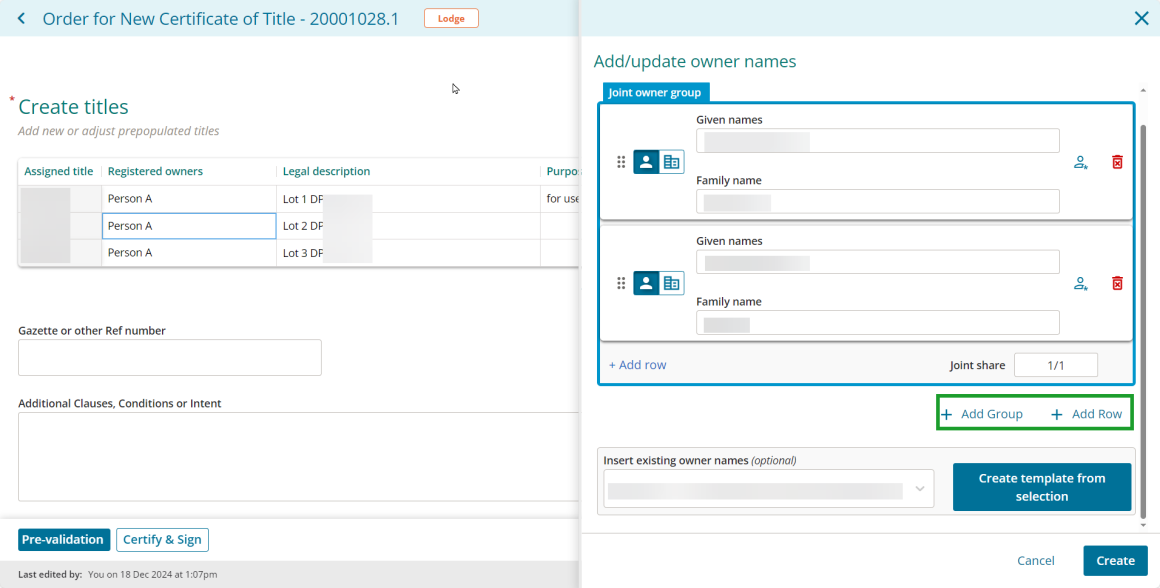
Task: Click first owner's Given names field
Action: point(877,141)
